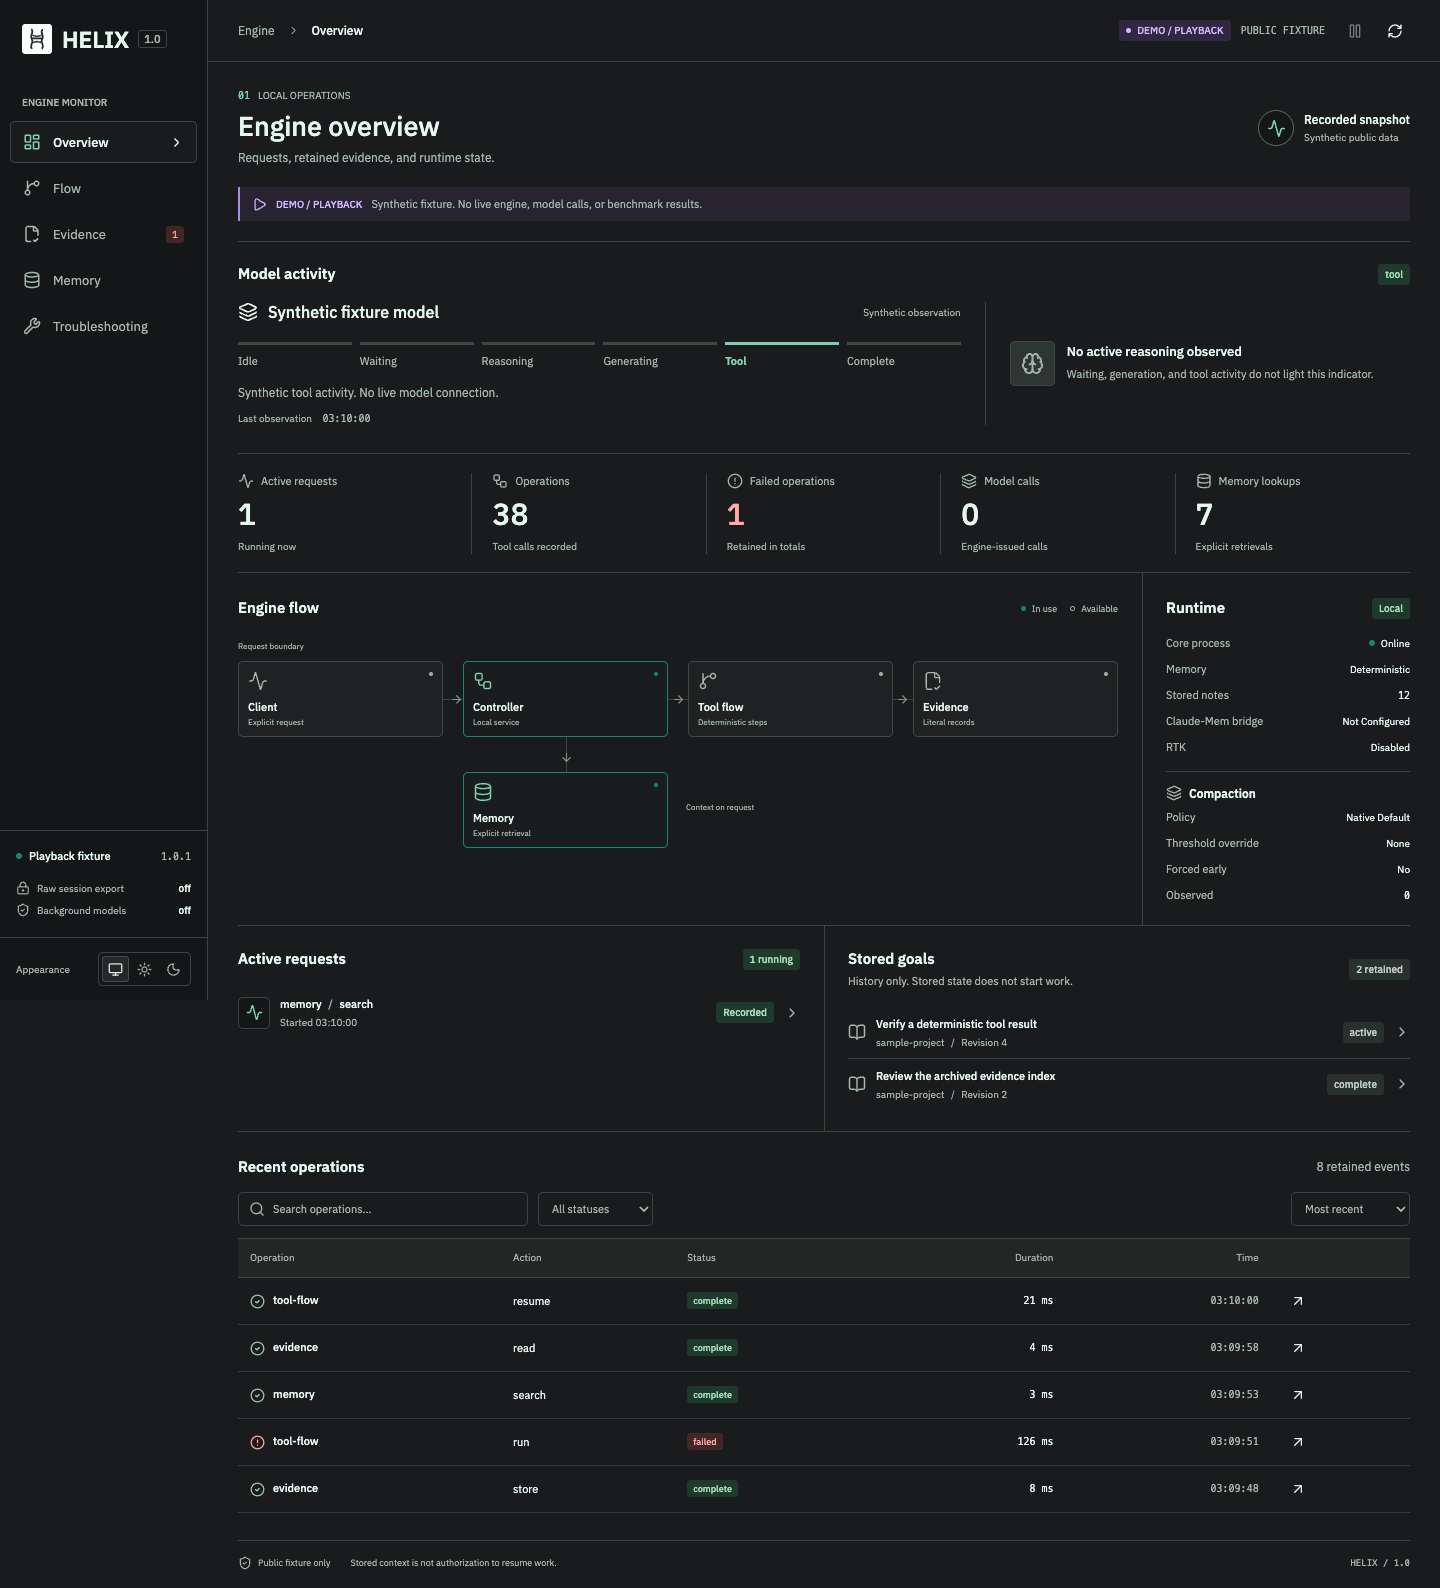Click the pulse icon beside memory / search request
Screen dimensions: 1440x1588
point(254,1013)
